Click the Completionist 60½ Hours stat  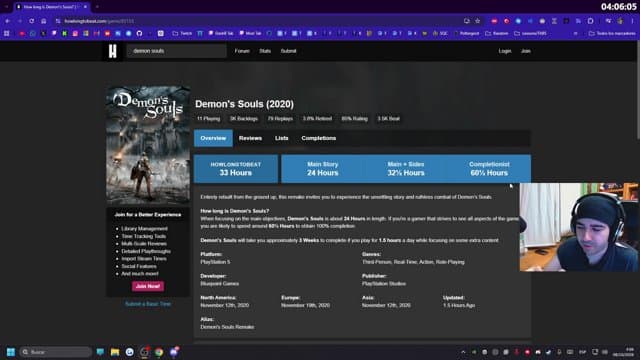(489, 169)
